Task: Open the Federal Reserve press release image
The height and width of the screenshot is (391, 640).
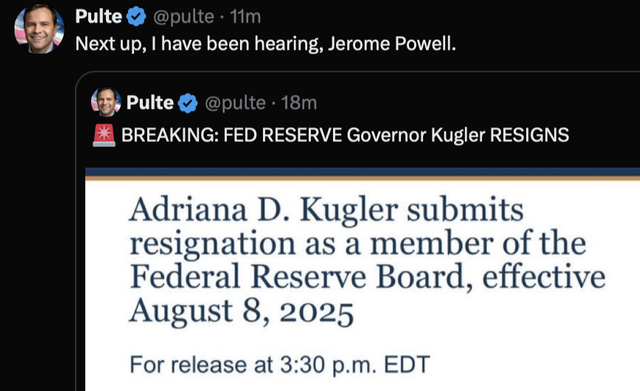Action: (362, 279)
